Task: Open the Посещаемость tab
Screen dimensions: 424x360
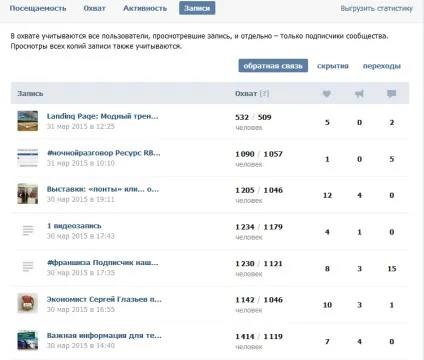Action: [x=38, y=8]
